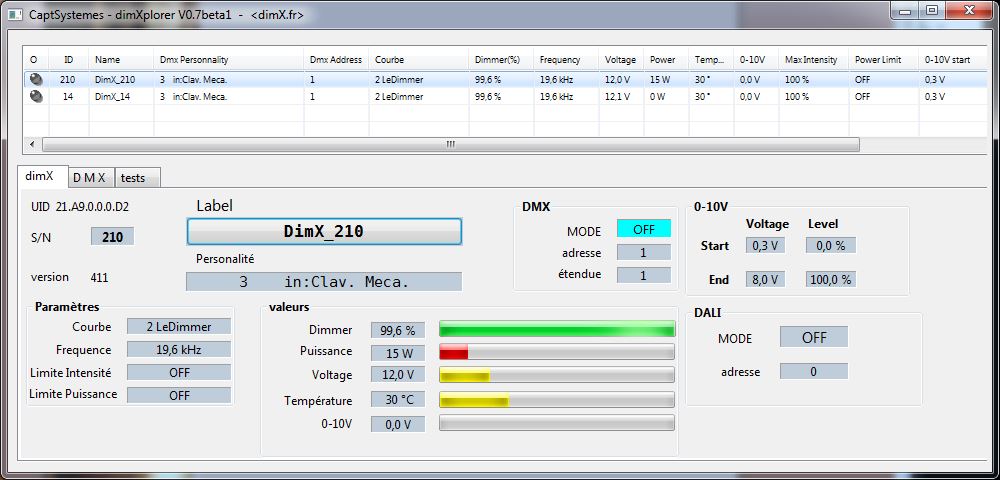
Task: Switch to the D M X tab
Action: tap(90, 177)
